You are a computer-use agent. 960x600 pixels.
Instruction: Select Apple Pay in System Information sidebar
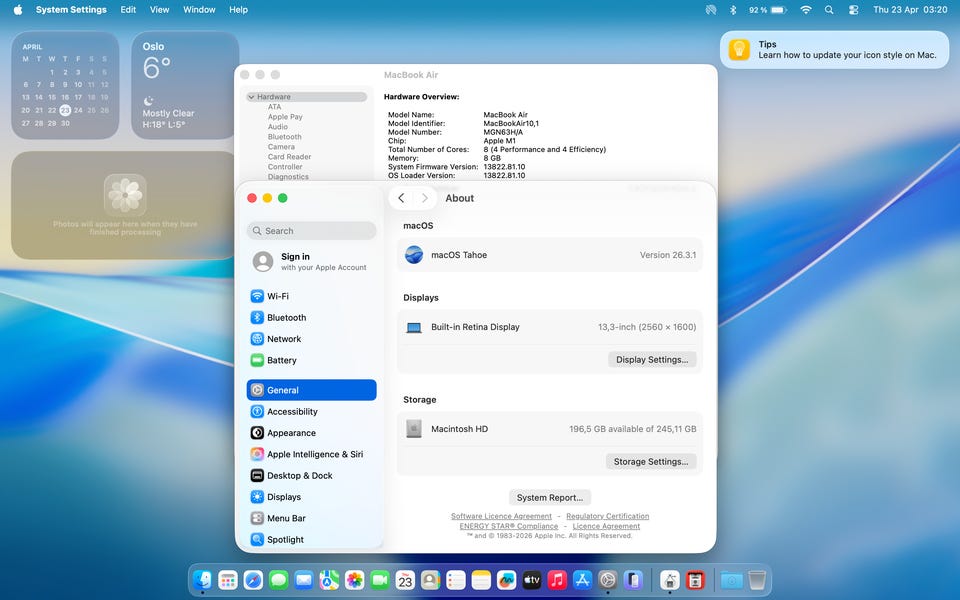[x=285, y=116]
